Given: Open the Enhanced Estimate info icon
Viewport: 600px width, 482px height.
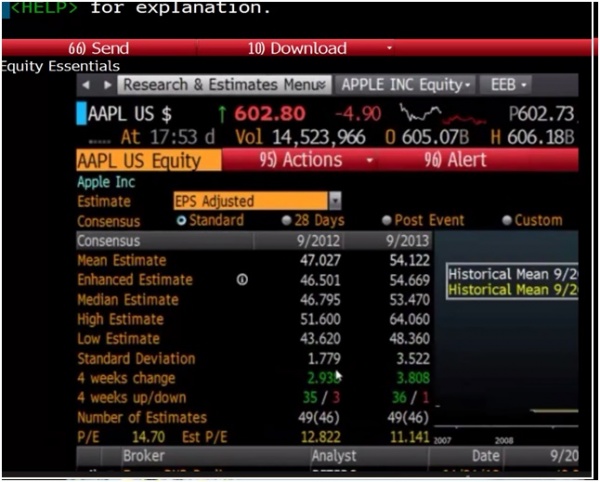Looking at the screenshot, I should coord(242,280).
